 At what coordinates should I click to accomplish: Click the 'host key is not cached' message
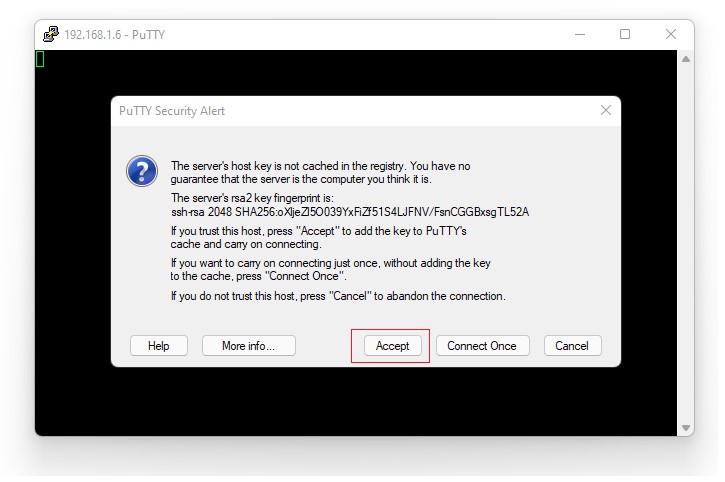coord(320,173)
